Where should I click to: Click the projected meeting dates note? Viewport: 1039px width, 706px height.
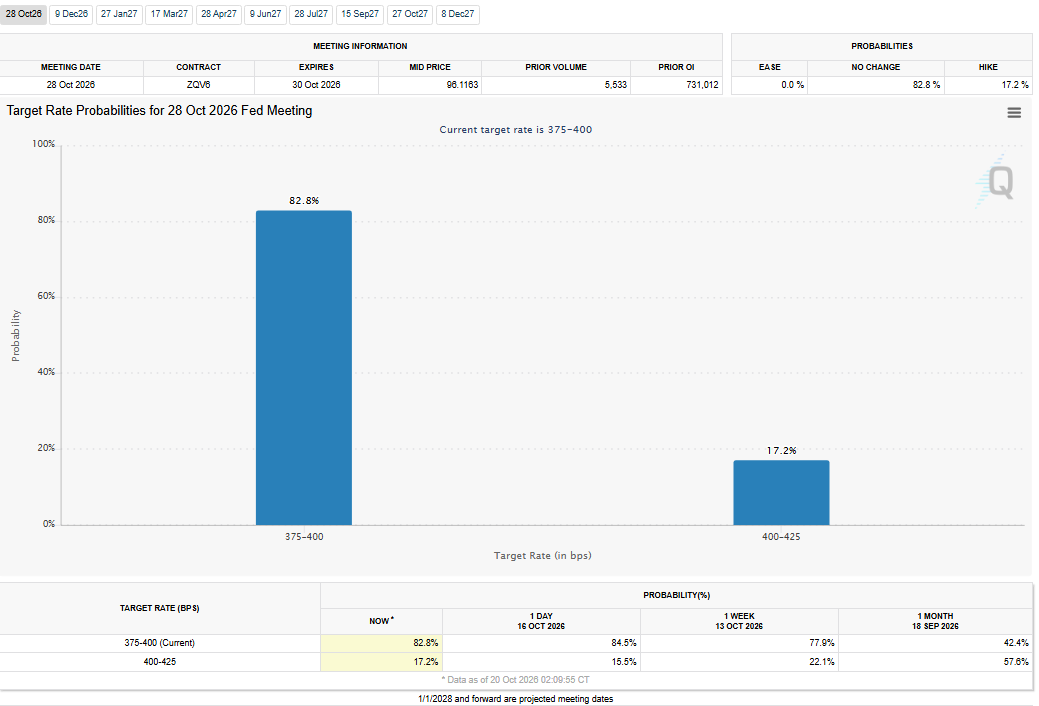516,699
